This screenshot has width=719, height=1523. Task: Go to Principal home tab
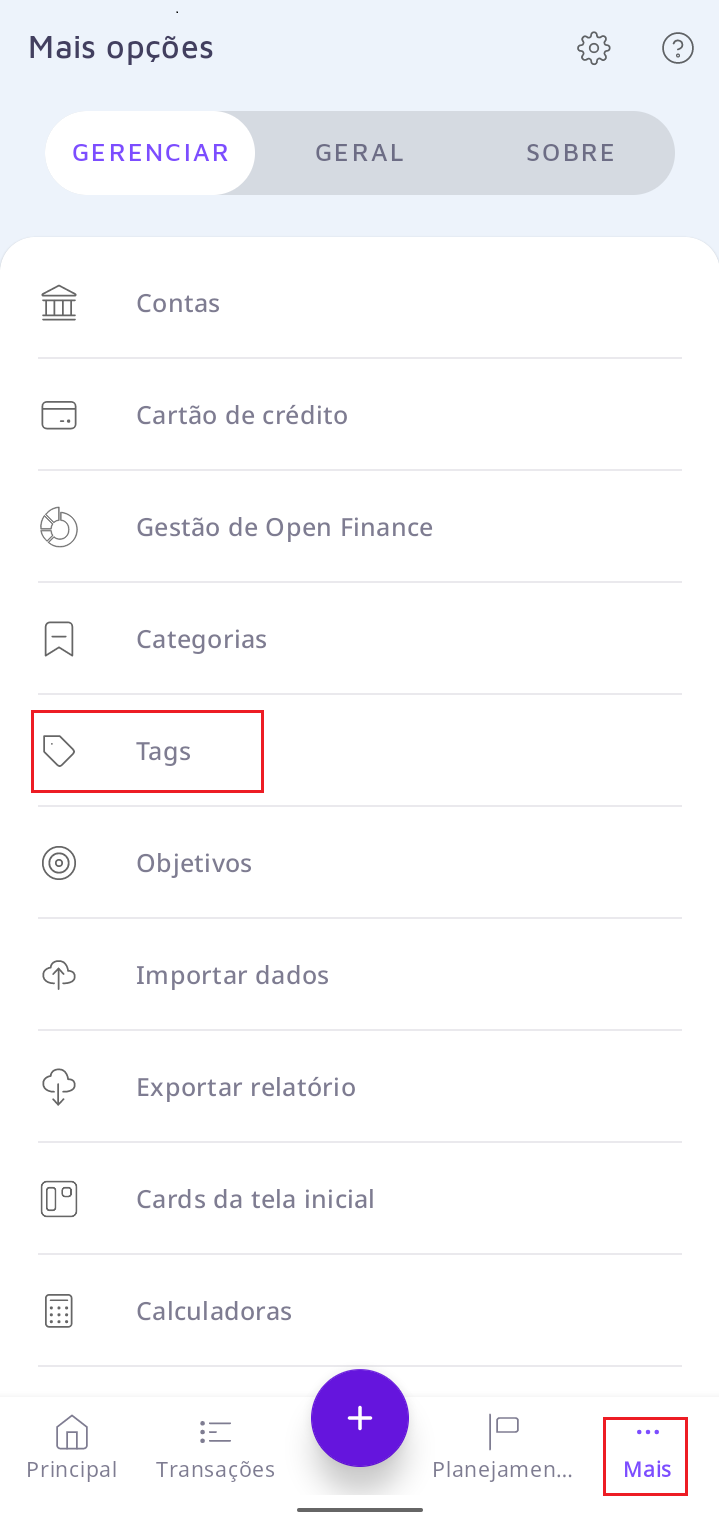pos(72,1446)
